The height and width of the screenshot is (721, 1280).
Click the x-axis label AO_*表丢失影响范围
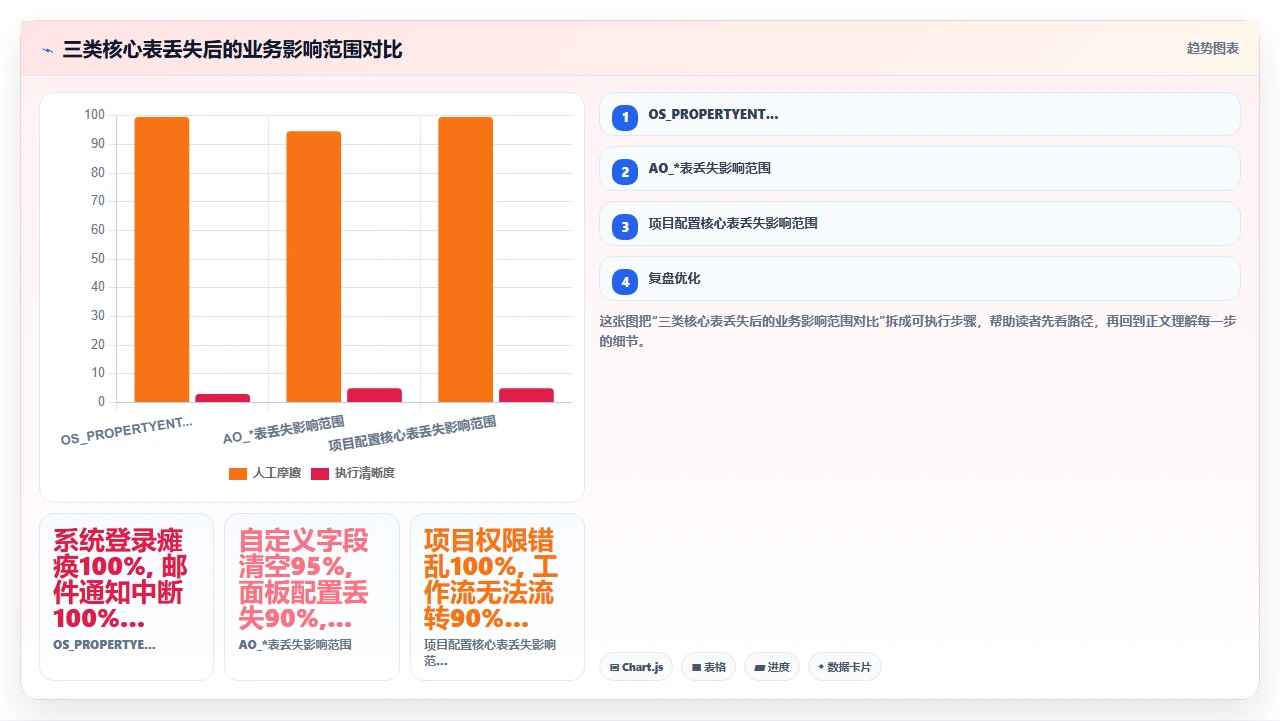click(x=284, y=429)
